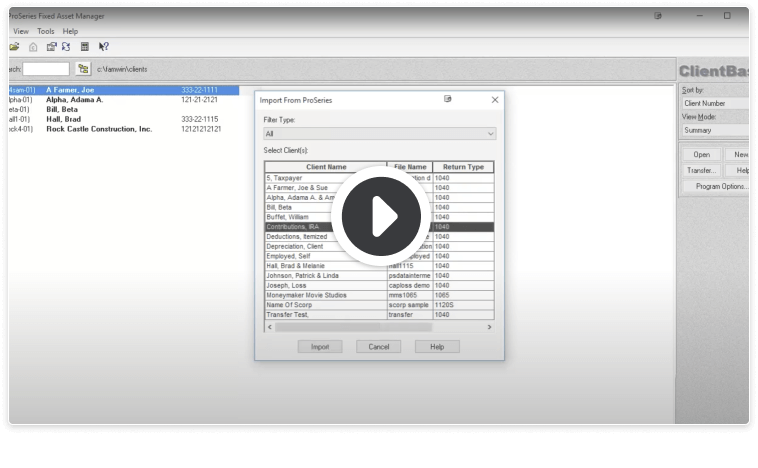Screen dimensions: 758x468
Task: Click the horizontal scrollbar right arrow
Action: pos(489,327)
